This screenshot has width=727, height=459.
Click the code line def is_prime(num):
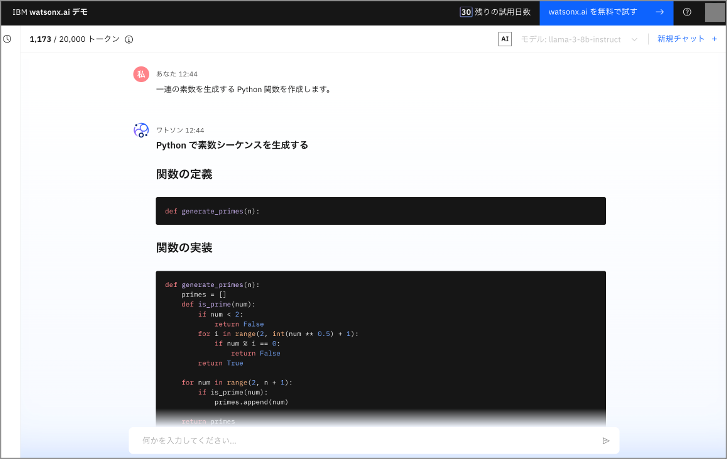coord(218,304)
